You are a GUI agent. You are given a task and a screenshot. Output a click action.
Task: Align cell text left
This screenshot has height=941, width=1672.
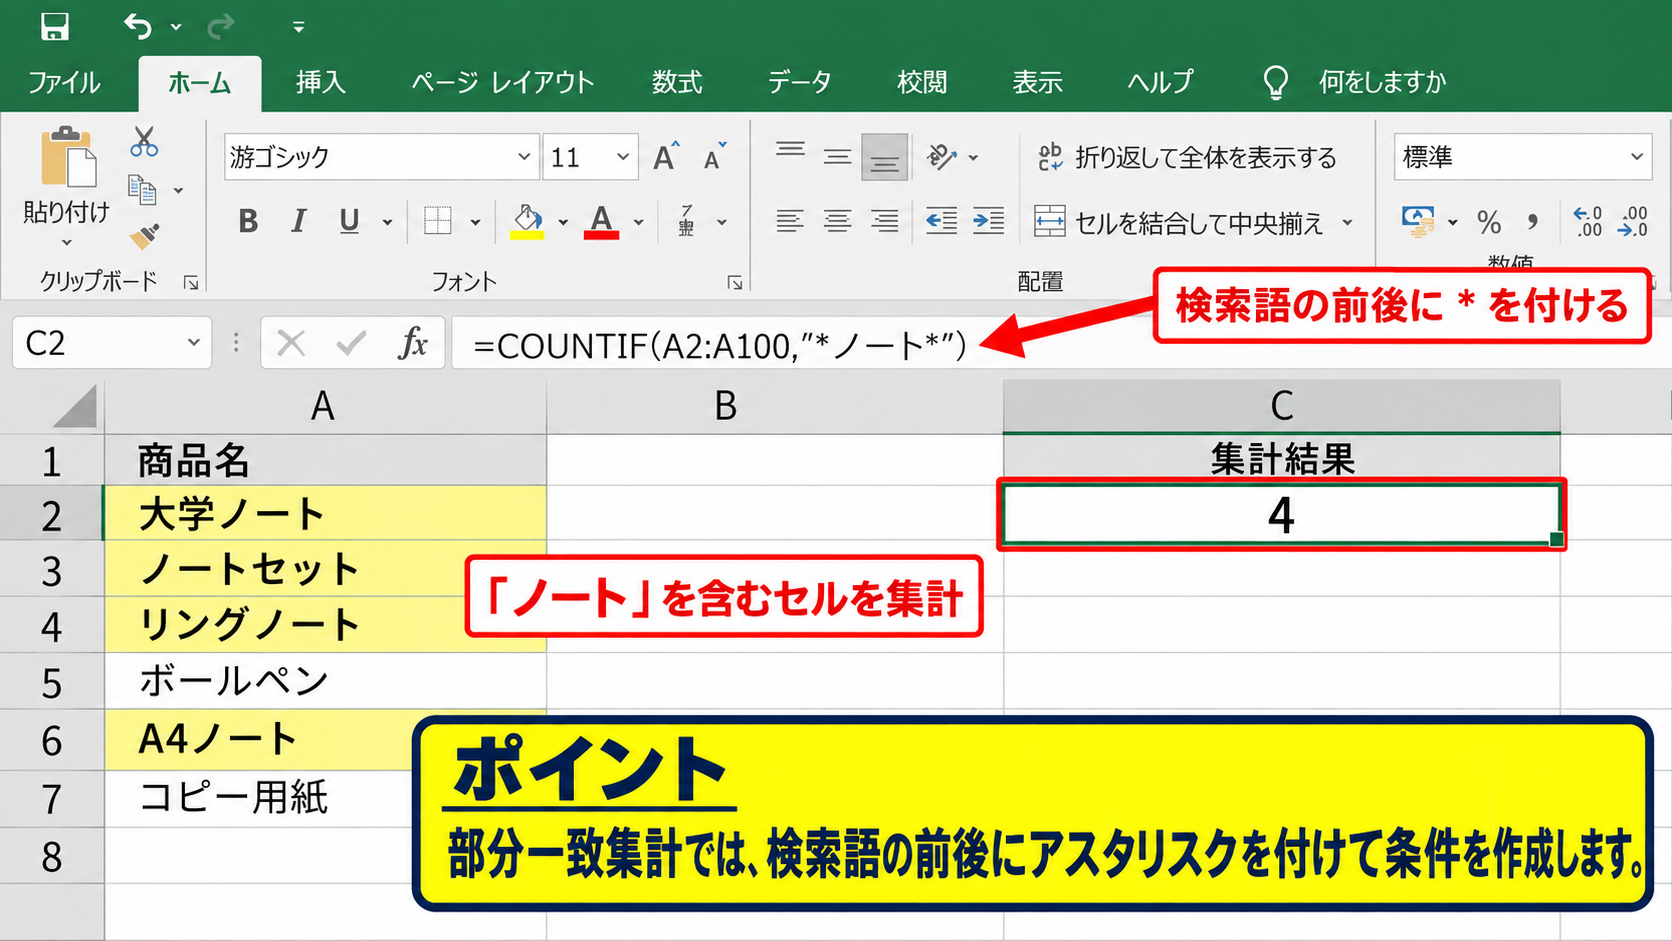(790, 221)
